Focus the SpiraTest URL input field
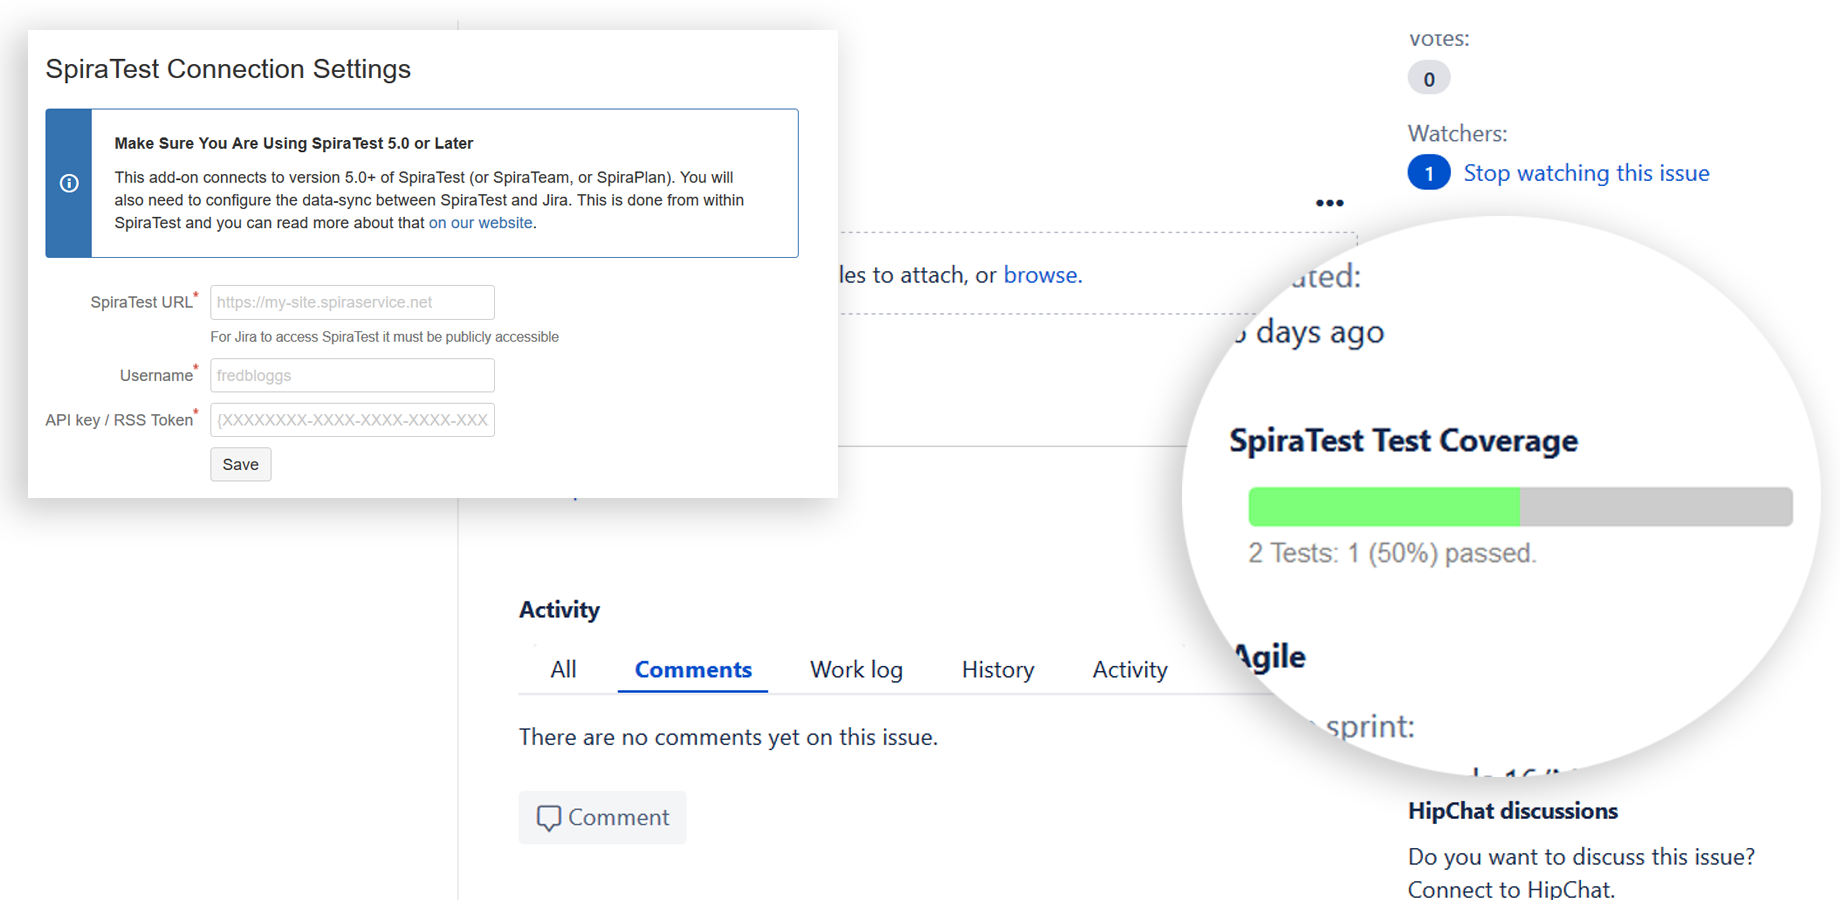 tap(352, 302)
